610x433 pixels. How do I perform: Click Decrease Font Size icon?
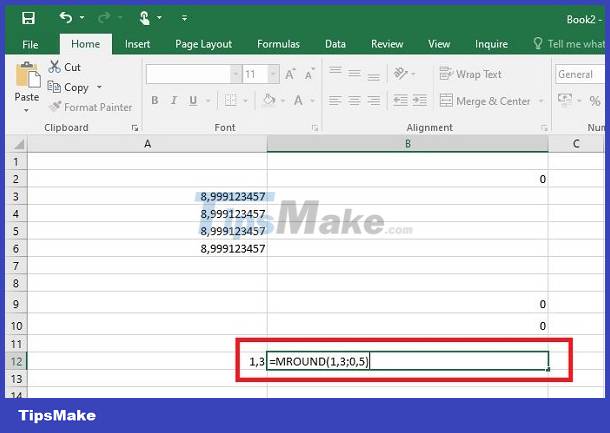(x=309, y=74)
